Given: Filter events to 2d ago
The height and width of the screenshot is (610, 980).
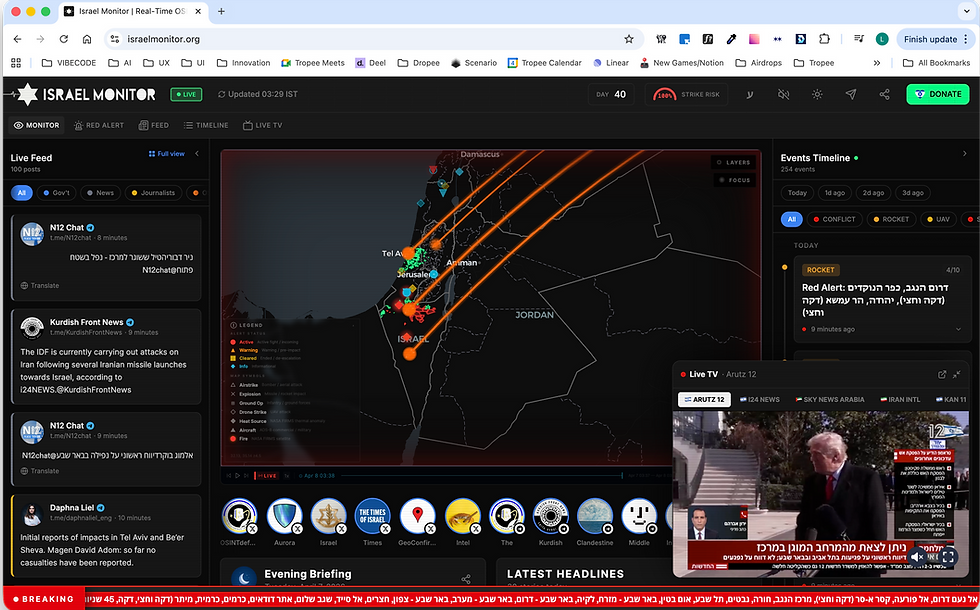Looking at the screenshot, I should click(872, 193).
